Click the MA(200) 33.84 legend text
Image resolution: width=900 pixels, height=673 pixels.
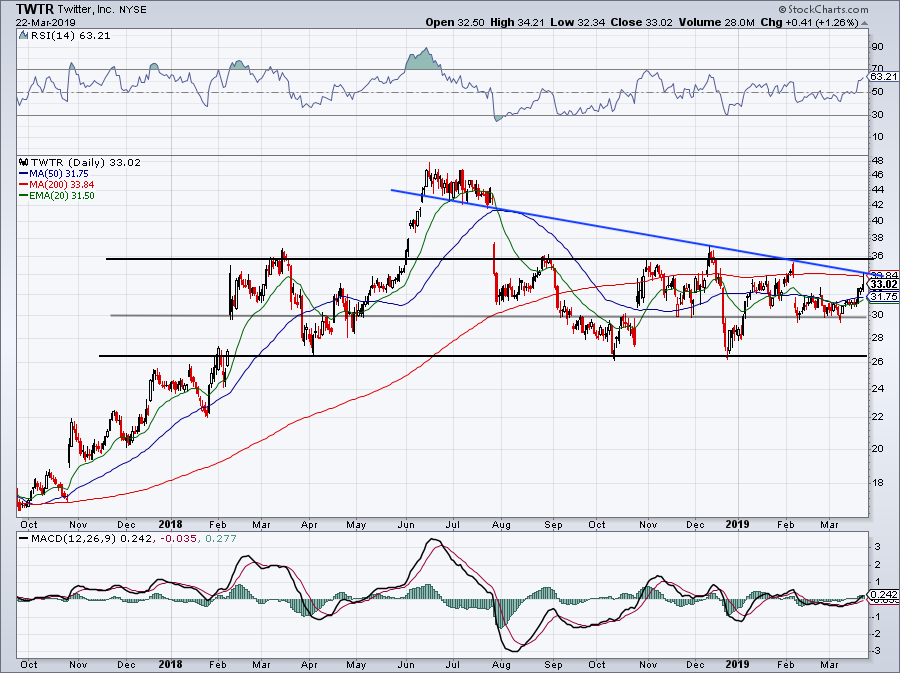[x=62, y=185]
